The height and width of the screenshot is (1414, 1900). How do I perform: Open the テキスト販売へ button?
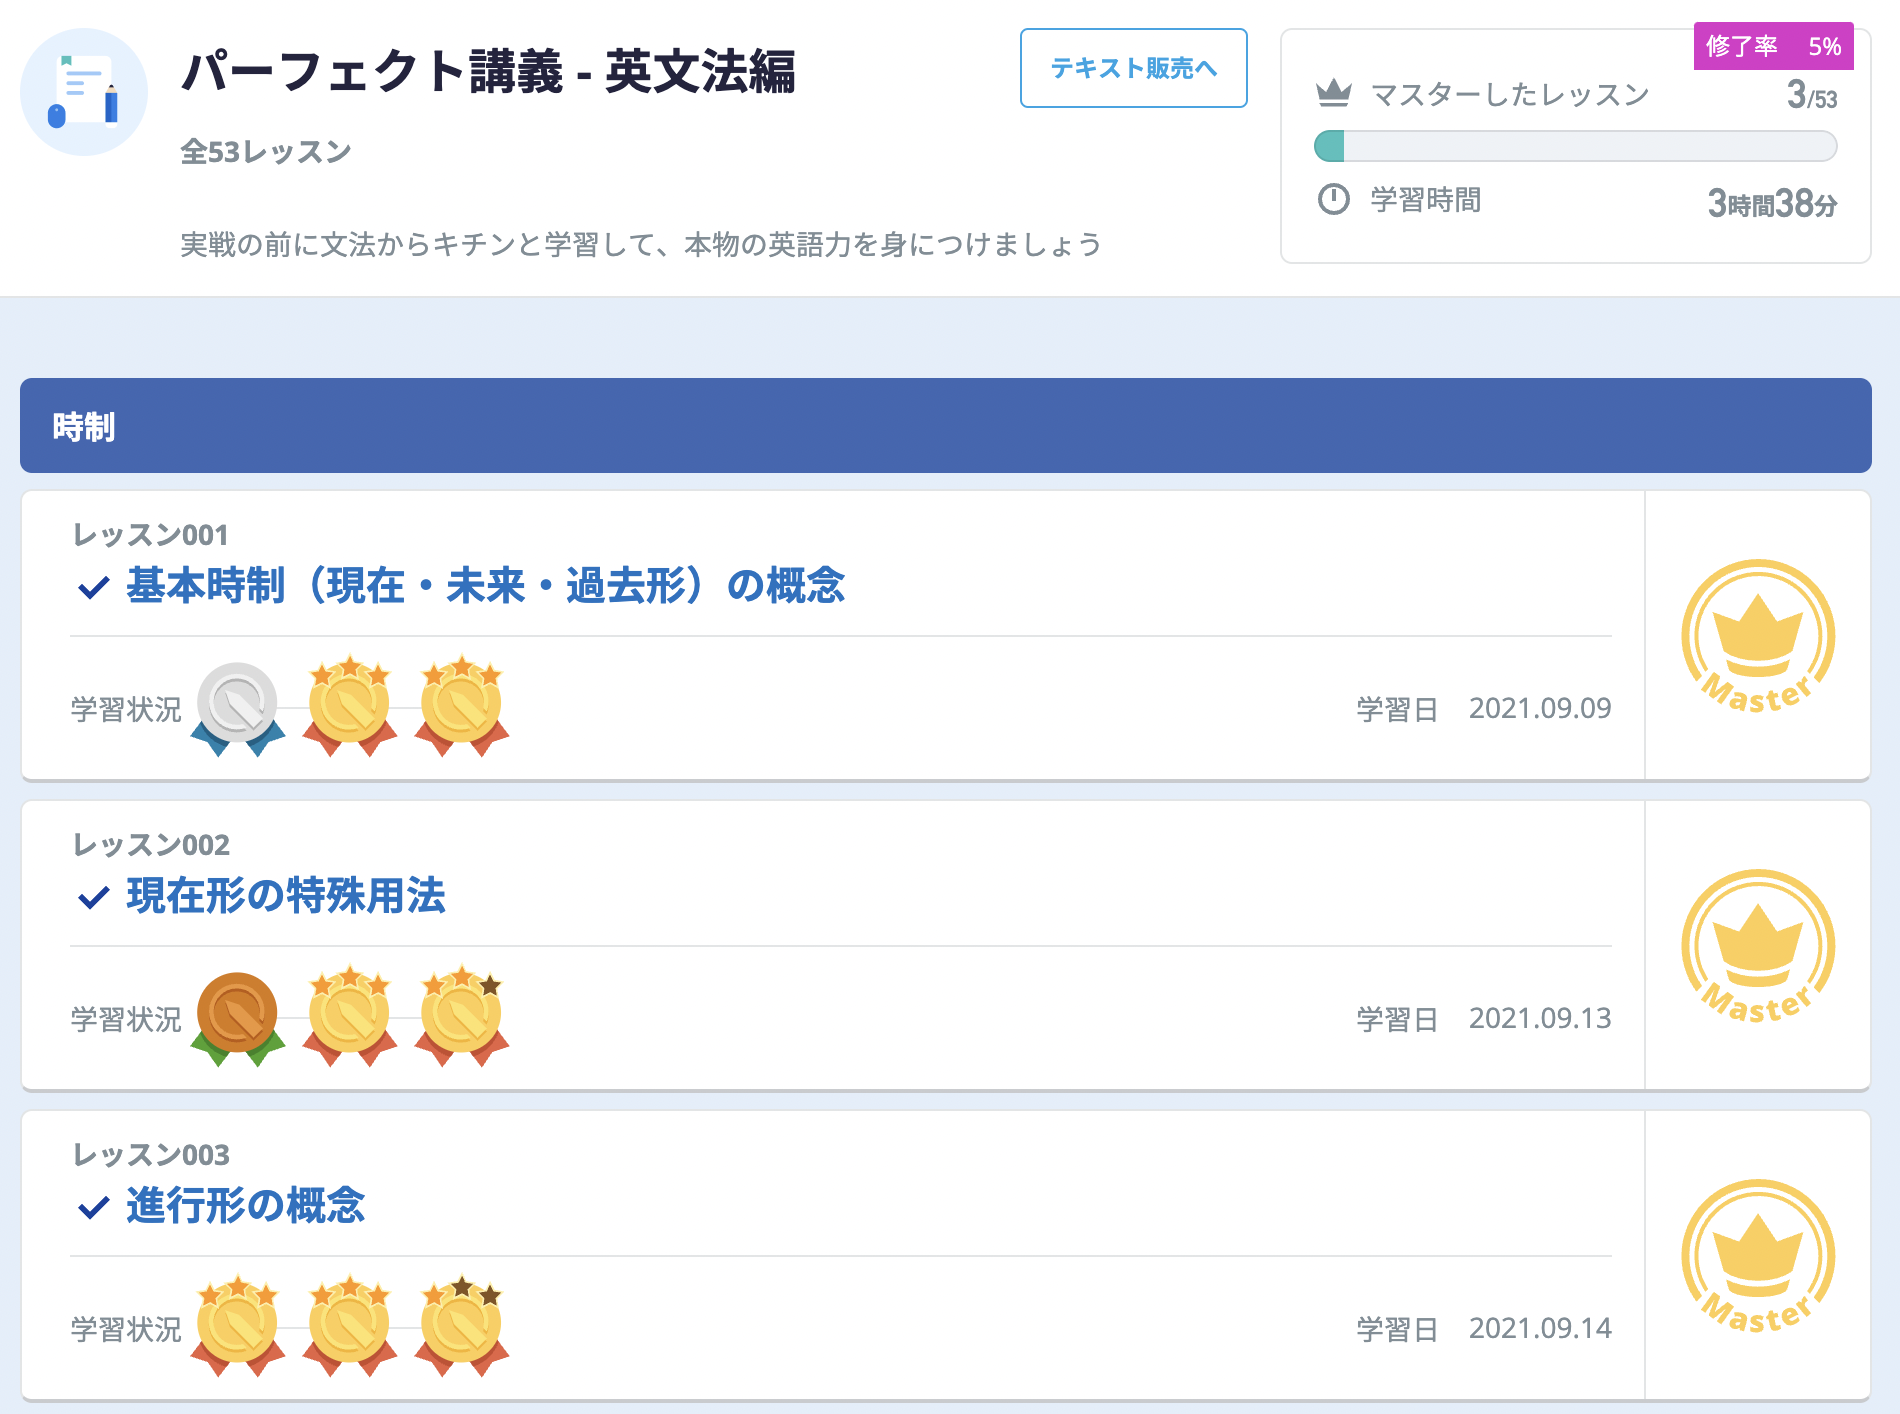pyautogui.click(x=1133, y=68)
